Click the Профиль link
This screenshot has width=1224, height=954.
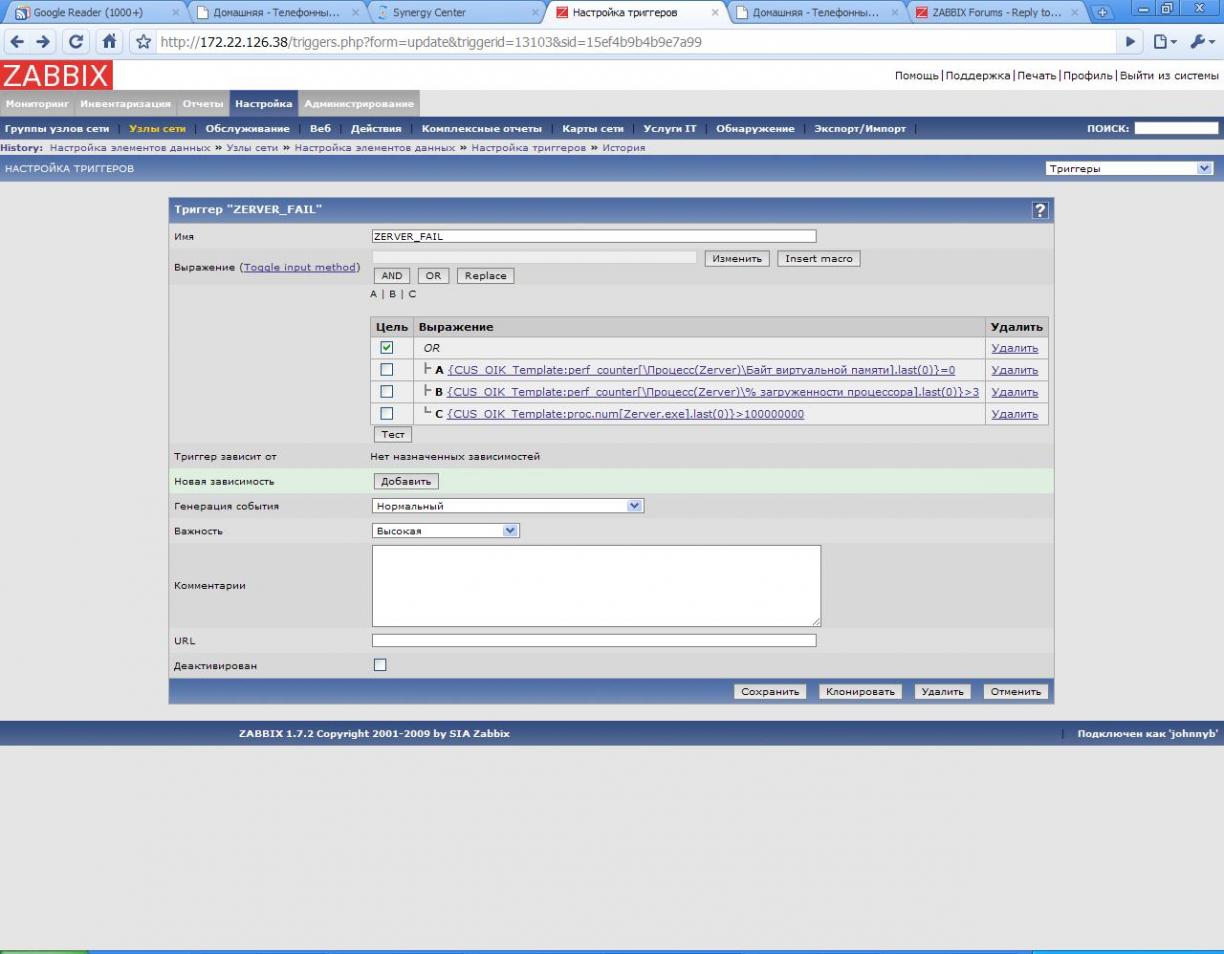(x=1087, y=76)
